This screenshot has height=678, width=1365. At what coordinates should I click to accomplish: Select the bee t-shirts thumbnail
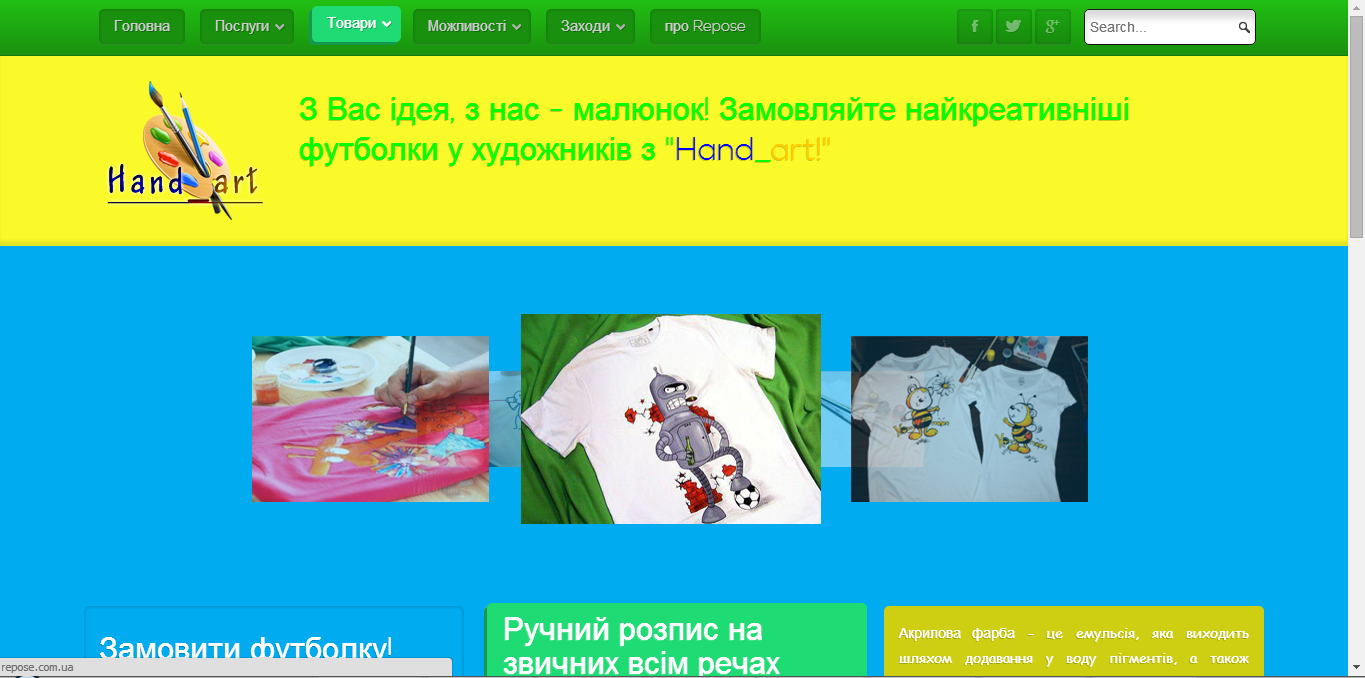click(969, 418)
